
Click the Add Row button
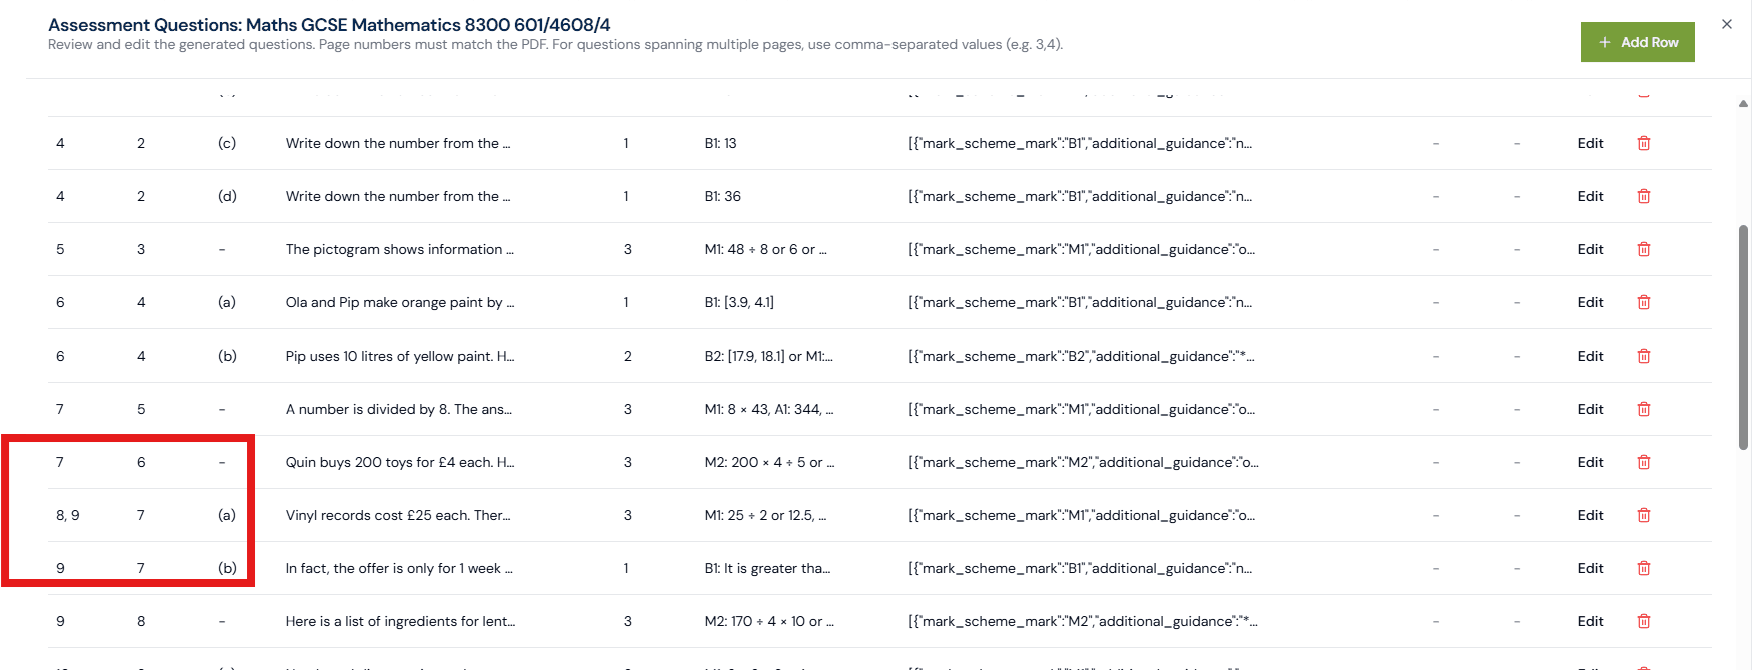pos(1637,42)
